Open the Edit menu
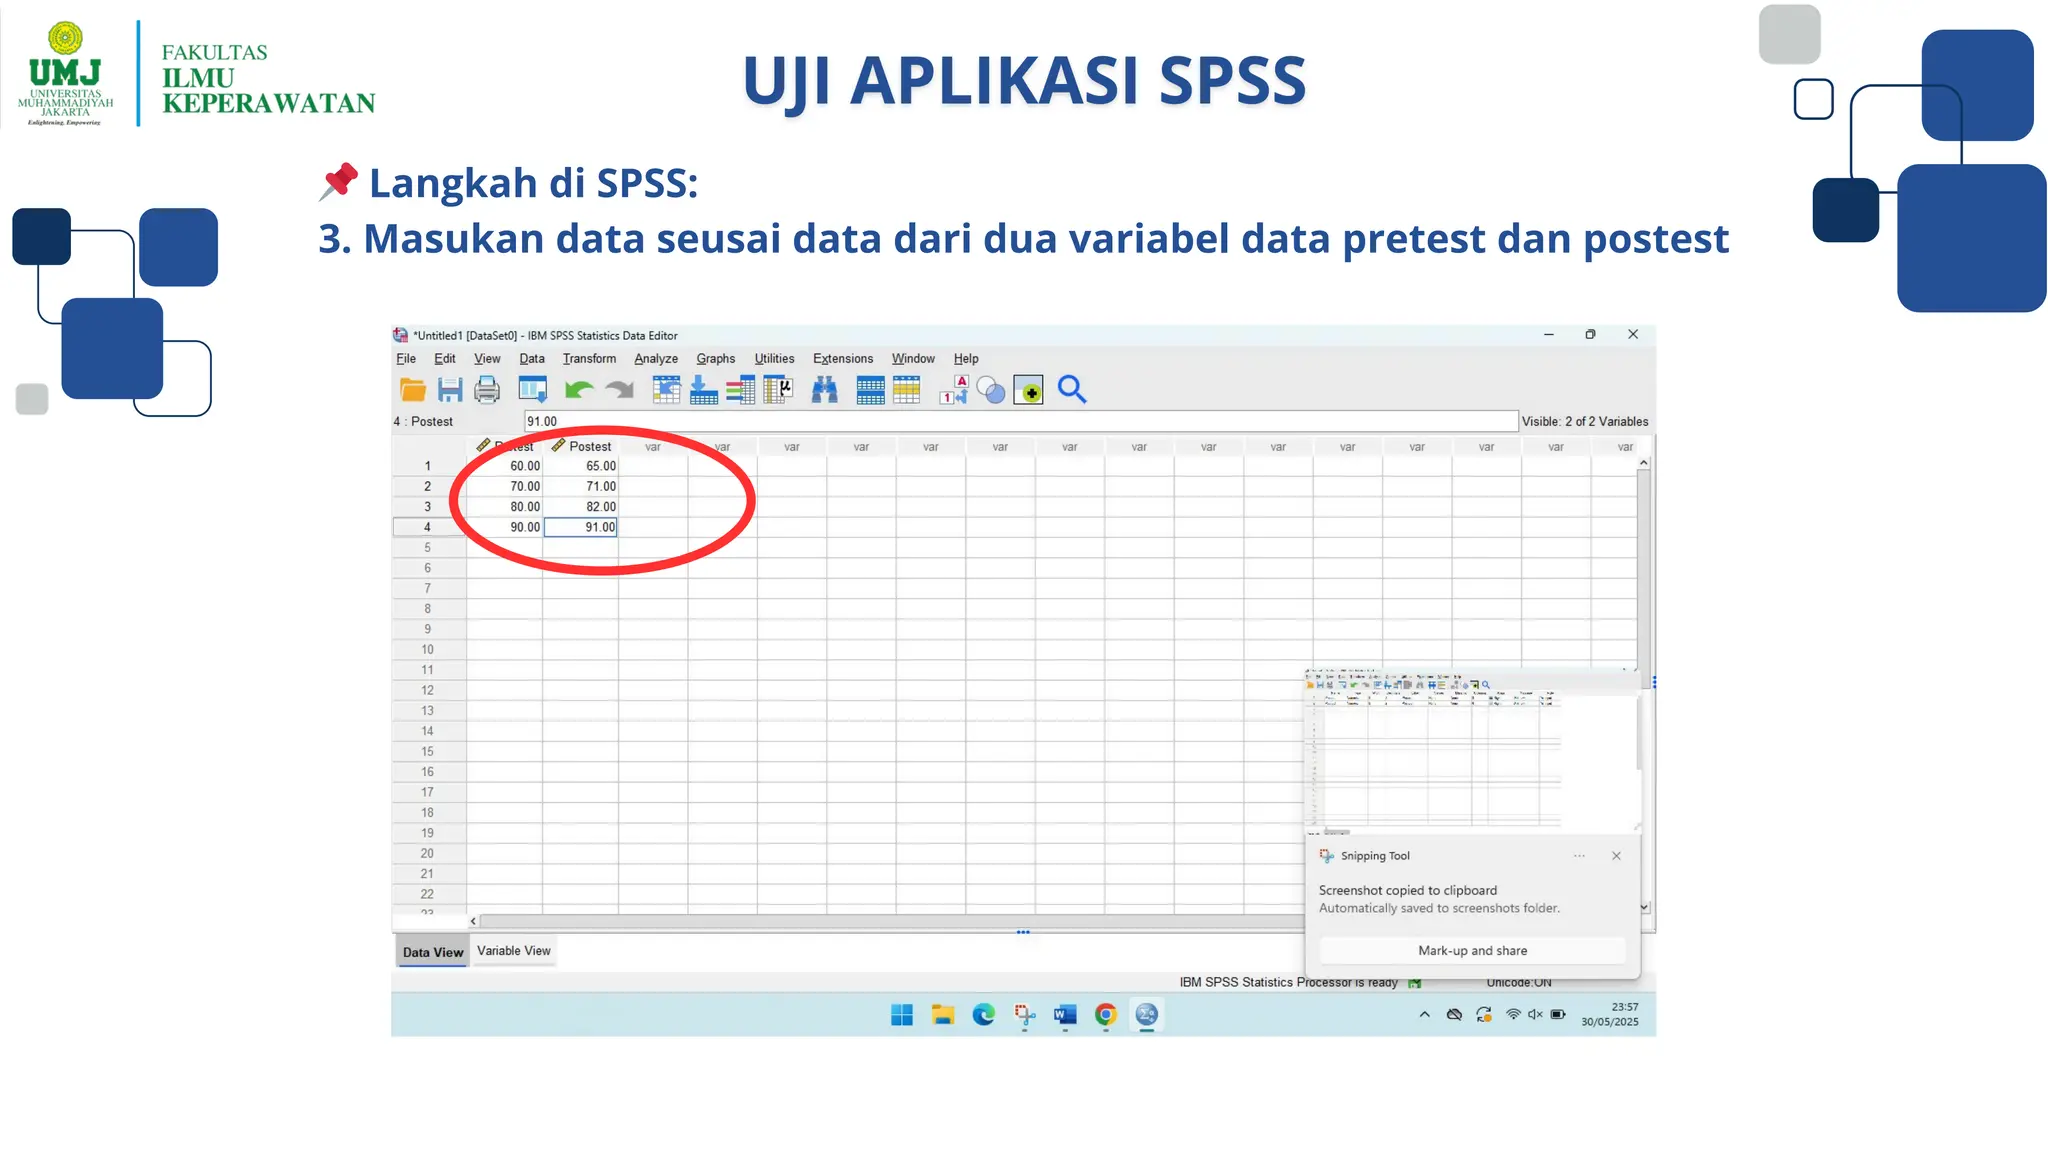The width and height of the screenshot is (2048, 1152). 445,359
